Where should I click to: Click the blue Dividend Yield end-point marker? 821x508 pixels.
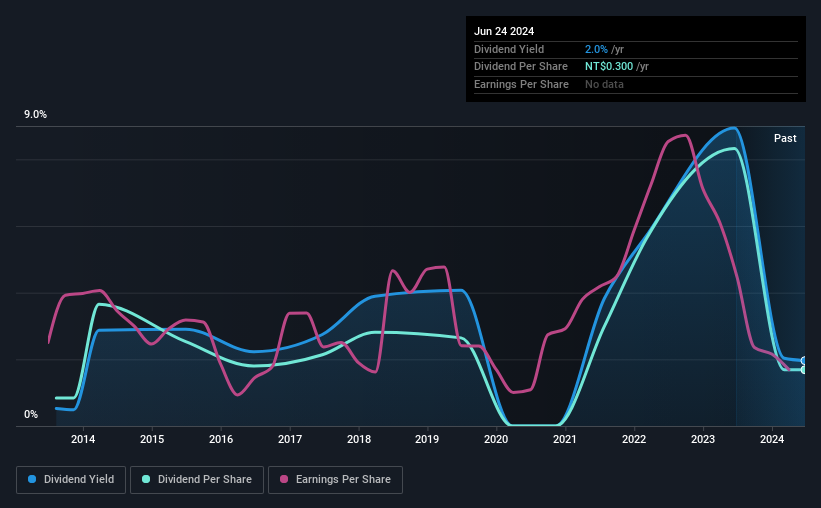coord(804,360)
